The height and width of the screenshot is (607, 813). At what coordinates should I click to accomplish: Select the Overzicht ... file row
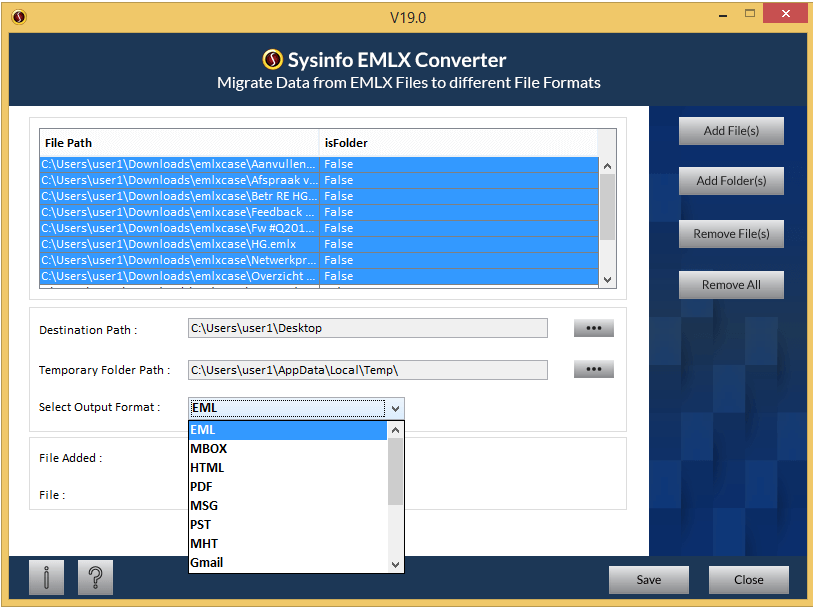pos(319,277)
